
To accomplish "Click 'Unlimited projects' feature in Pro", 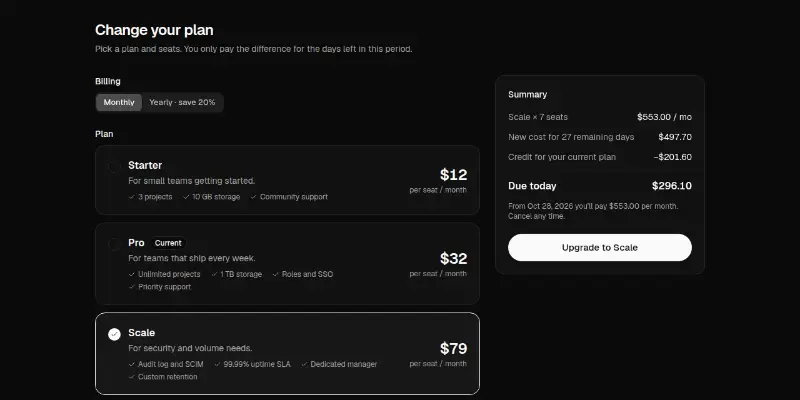I will coord(164,274).
